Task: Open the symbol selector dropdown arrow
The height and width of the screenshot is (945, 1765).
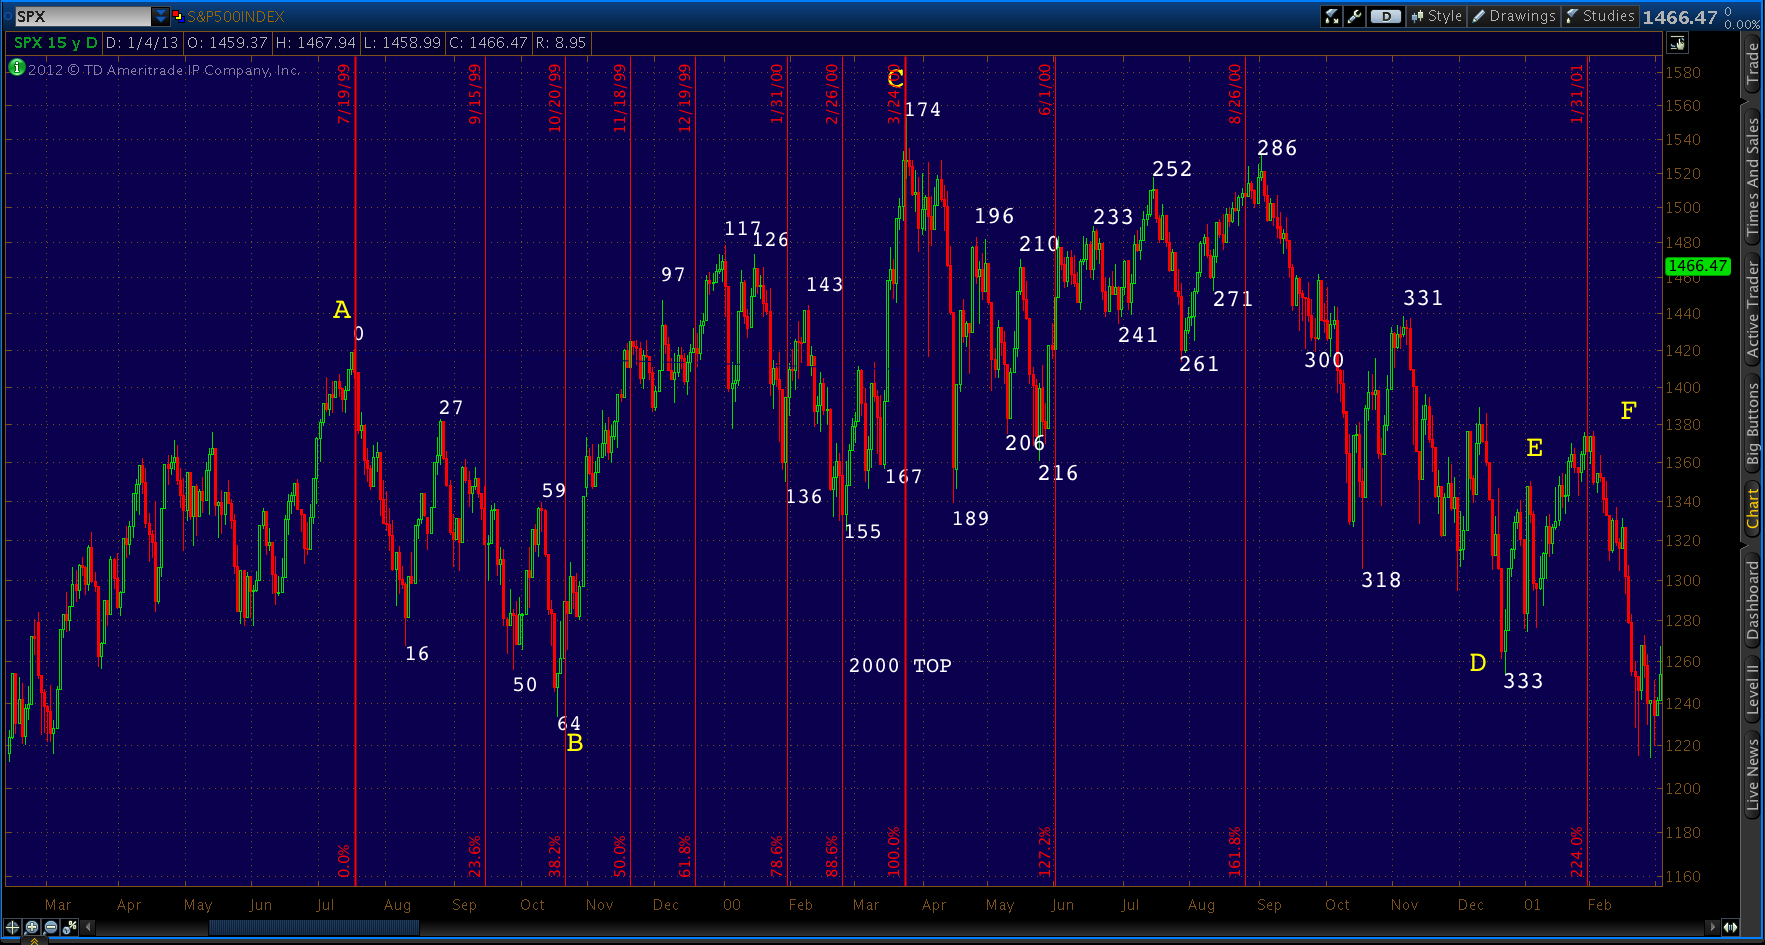Action: click(x=161, y=16)
